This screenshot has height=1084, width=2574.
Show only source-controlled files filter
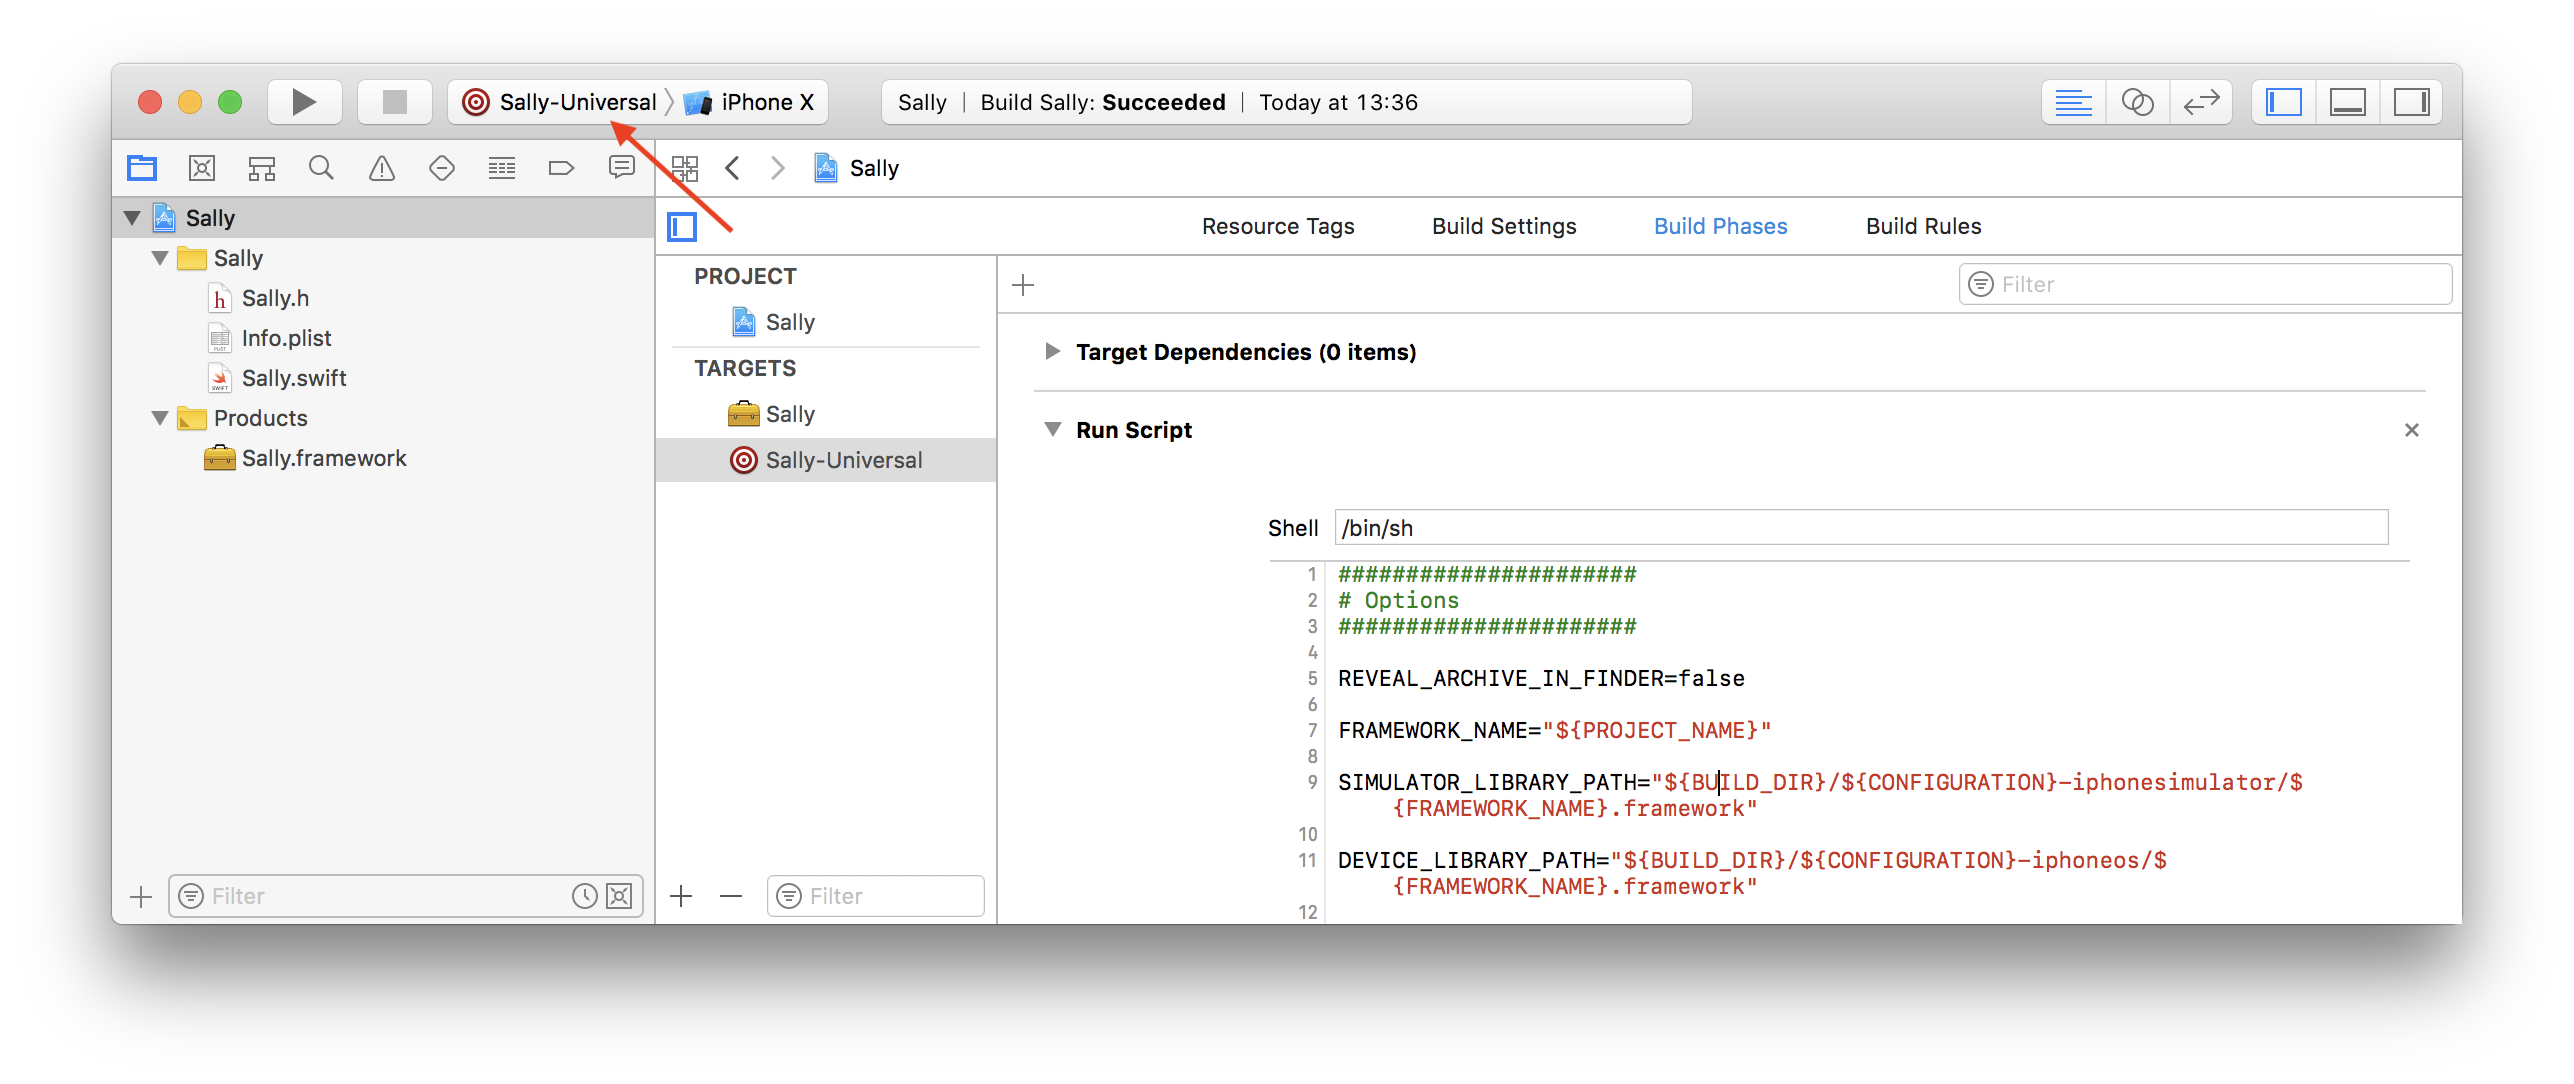pos(619,896)
